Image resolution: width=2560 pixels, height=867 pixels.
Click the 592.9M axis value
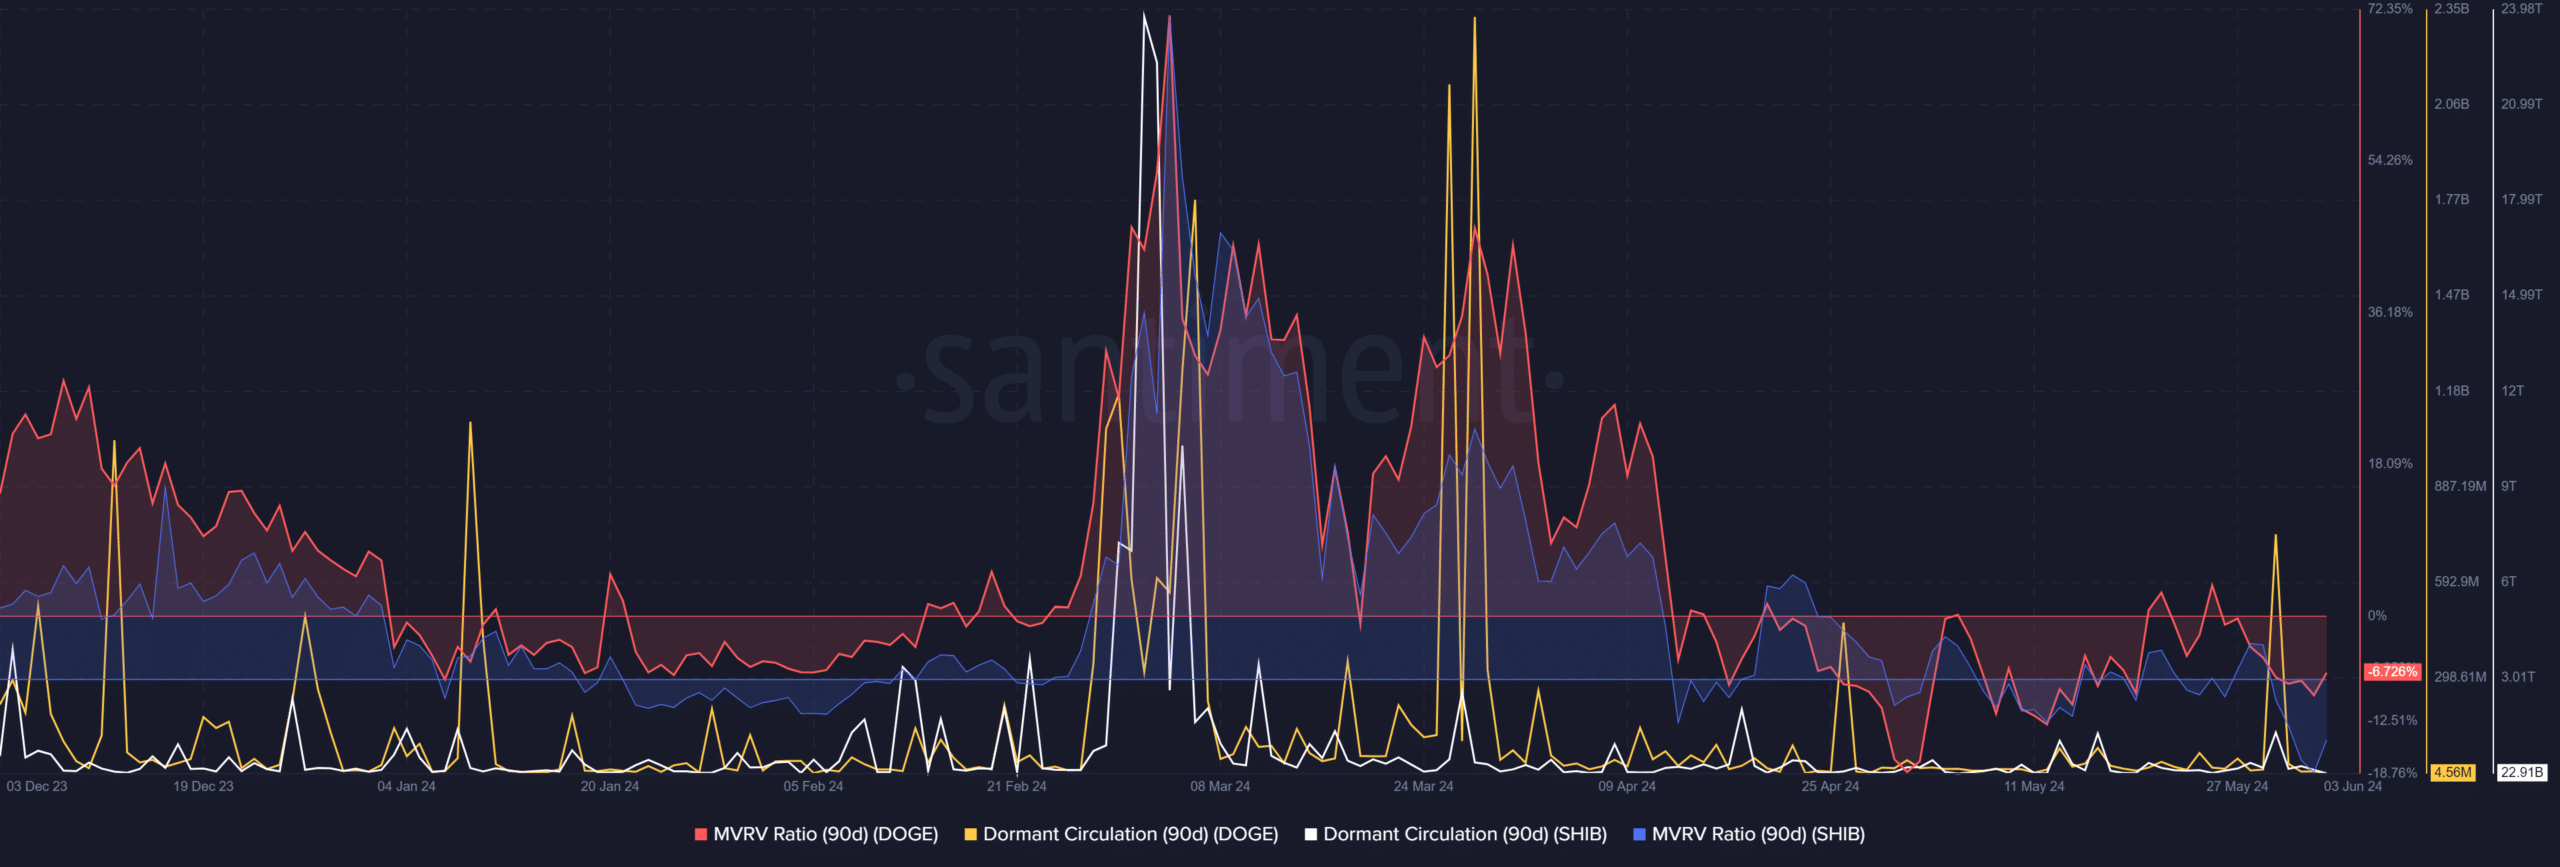click(x=2457, y=582)
